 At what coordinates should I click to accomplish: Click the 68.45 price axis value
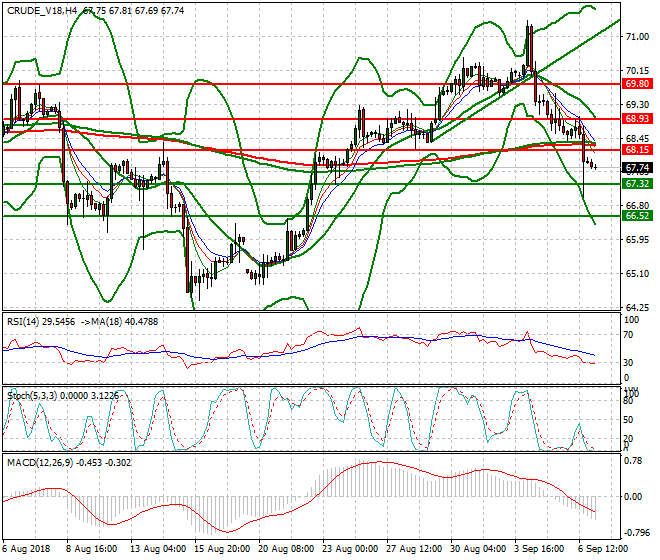point(637,139)
